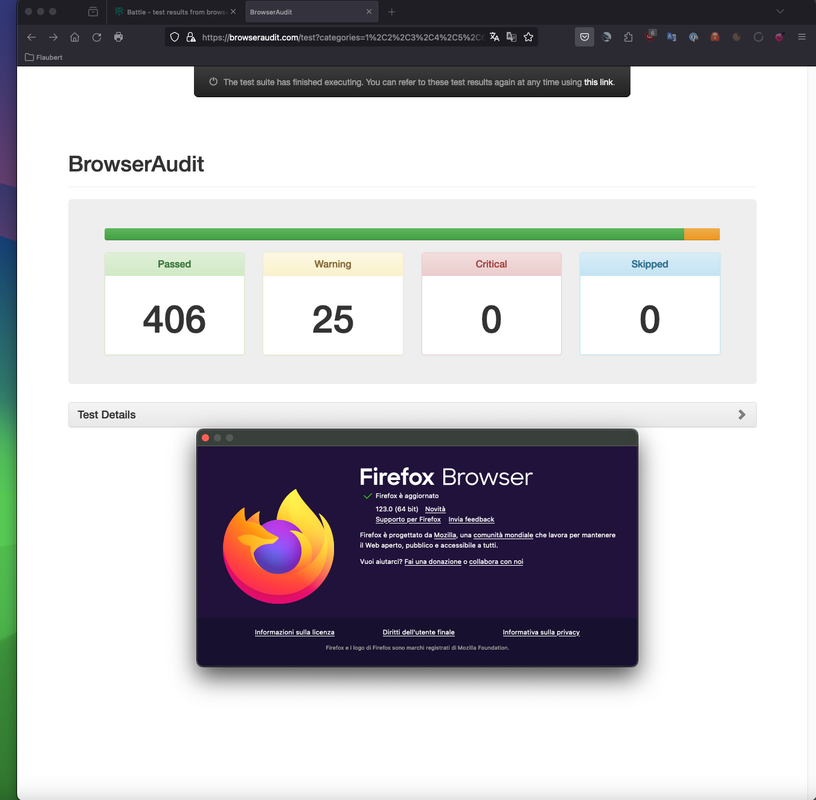Screen dimensions: 816x800
Task: Open the Firefox home page
Action: tap(75, 37)
